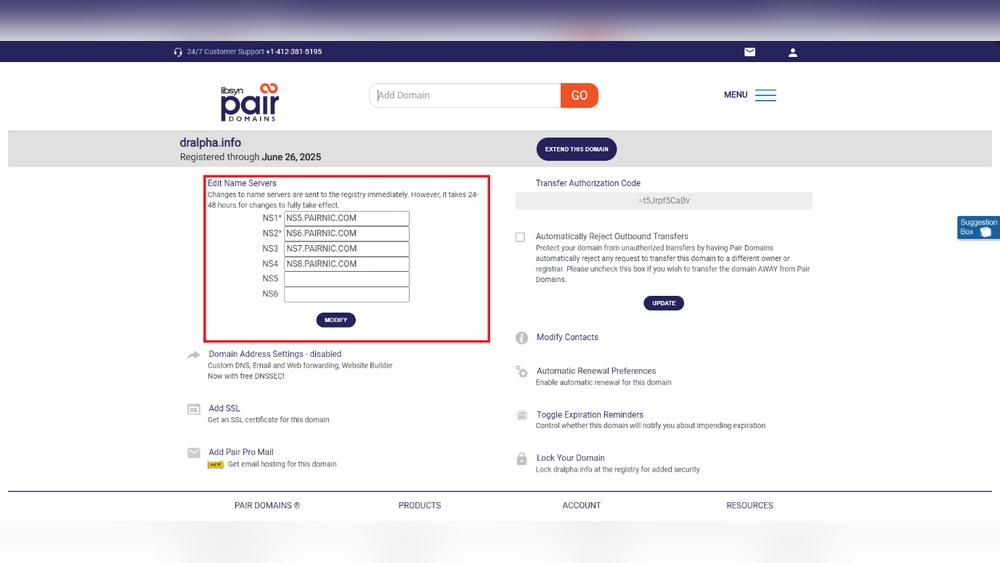The height and width of the screenshot is (563, 1000).
Task: Click the SSL certificate icon
Action: [x=193, y=409]
